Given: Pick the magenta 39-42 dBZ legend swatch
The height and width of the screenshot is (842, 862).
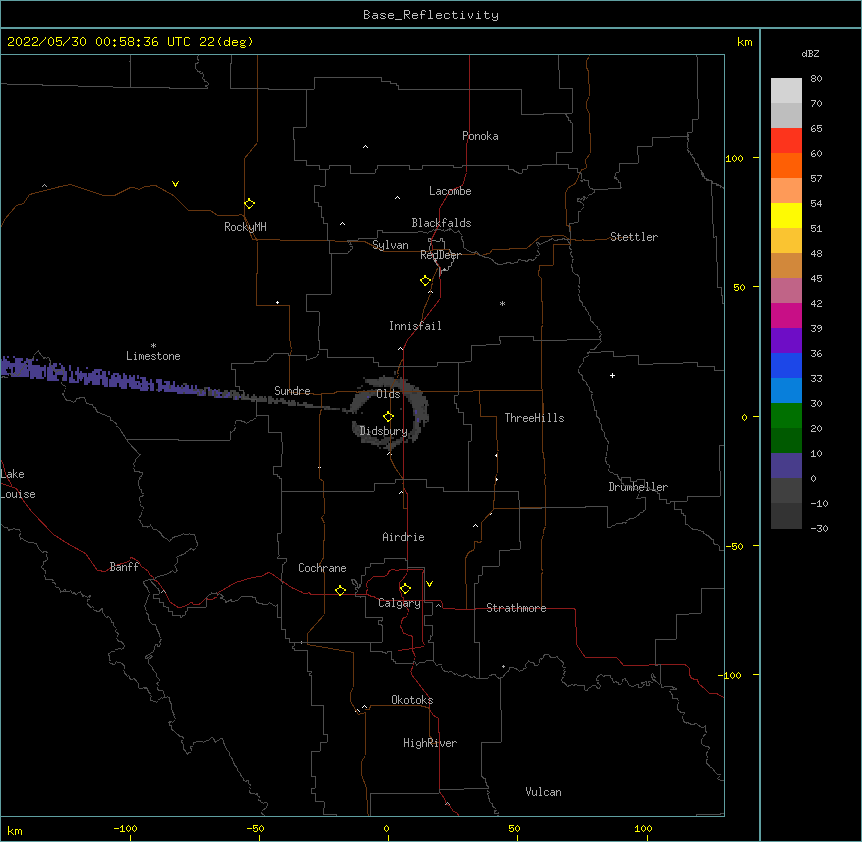Looking at the screenshot, I should pyautogui.click(x=786, y=315).
